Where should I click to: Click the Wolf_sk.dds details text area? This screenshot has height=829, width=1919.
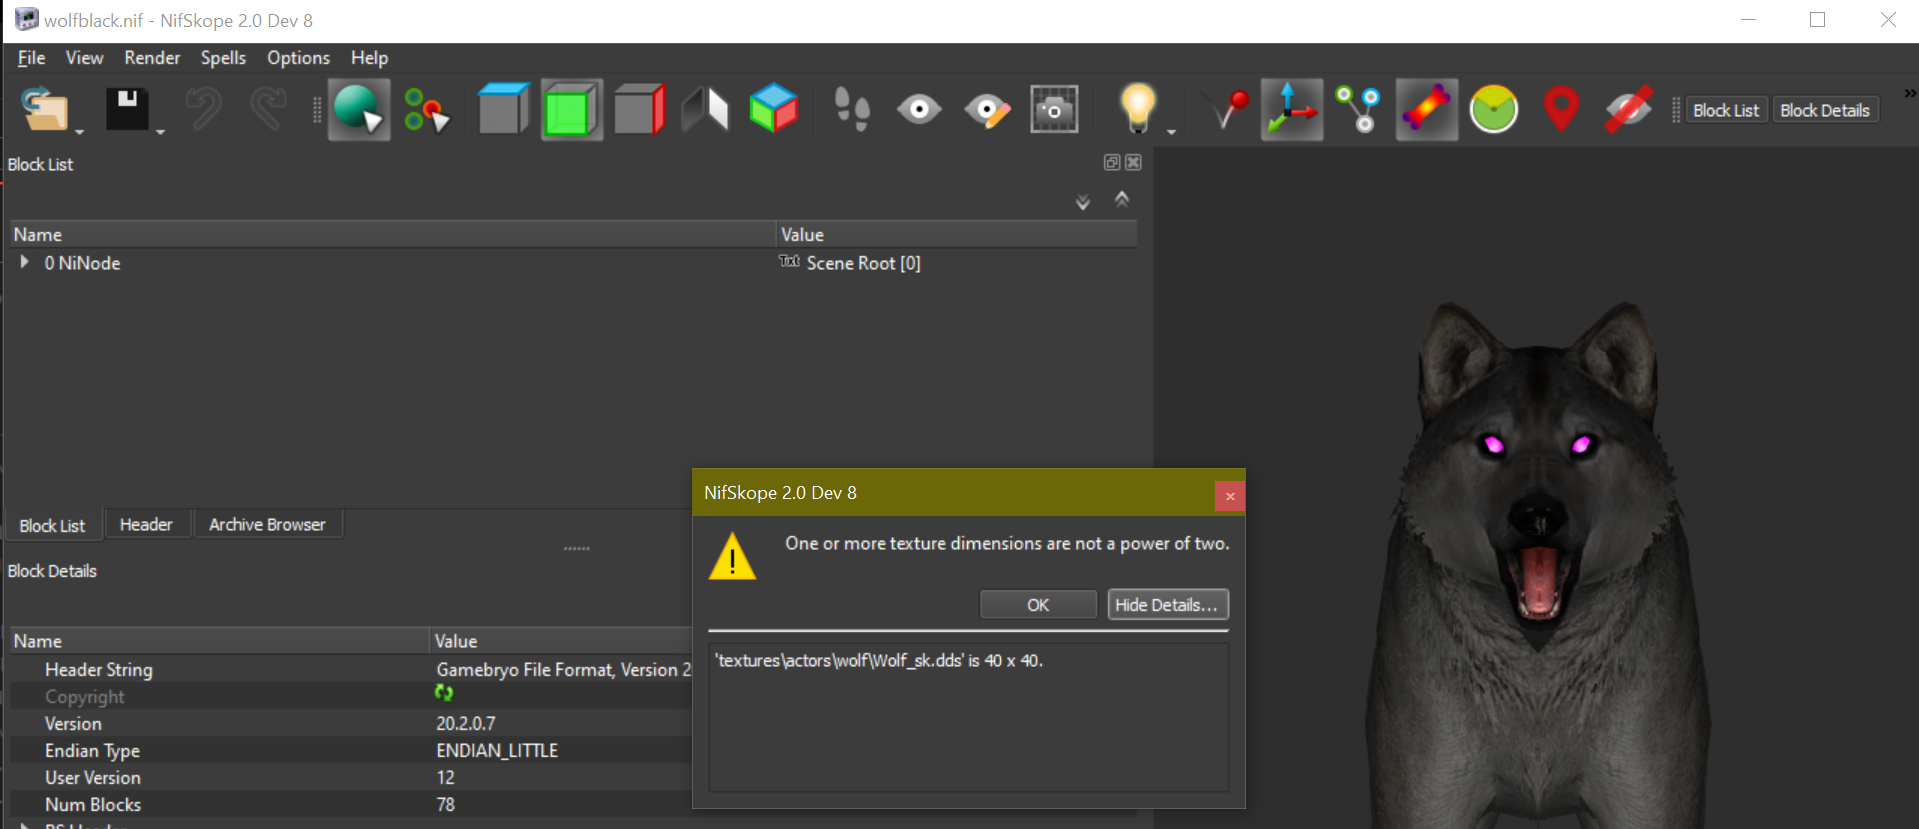[968, 716]
